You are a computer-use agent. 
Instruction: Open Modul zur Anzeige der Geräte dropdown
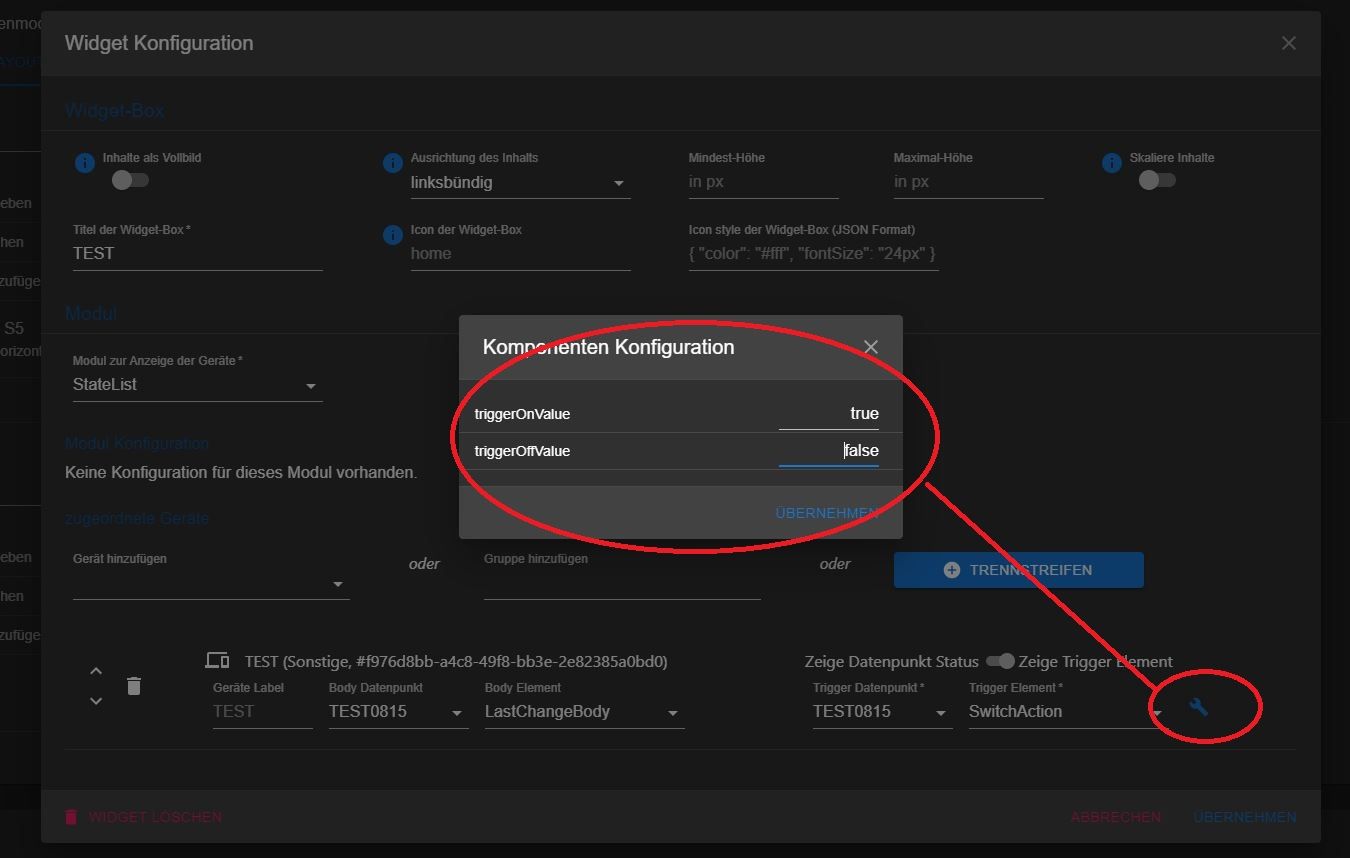(197, 385)
